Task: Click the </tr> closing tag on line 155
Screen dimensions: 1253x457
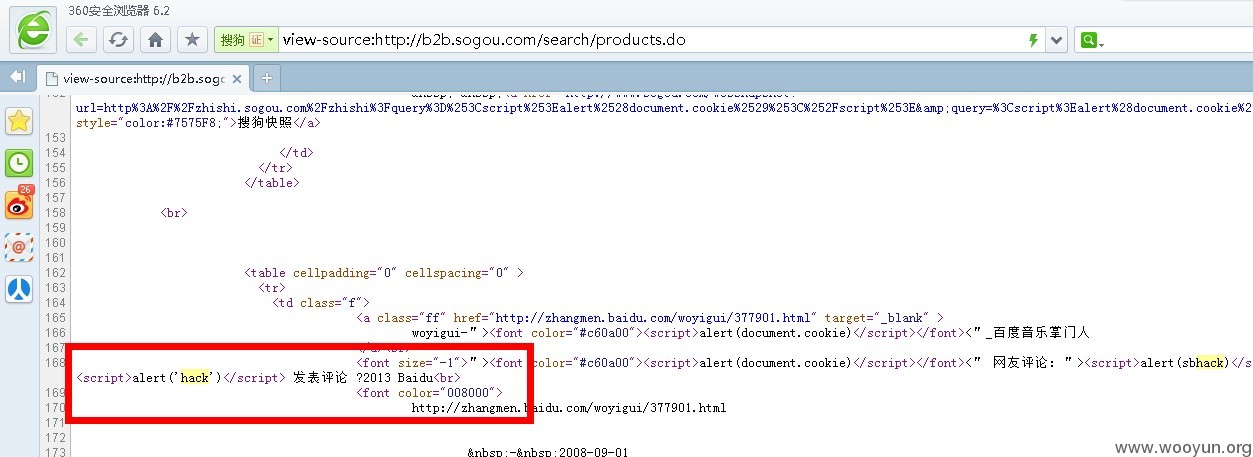Action: pos(275,167)
